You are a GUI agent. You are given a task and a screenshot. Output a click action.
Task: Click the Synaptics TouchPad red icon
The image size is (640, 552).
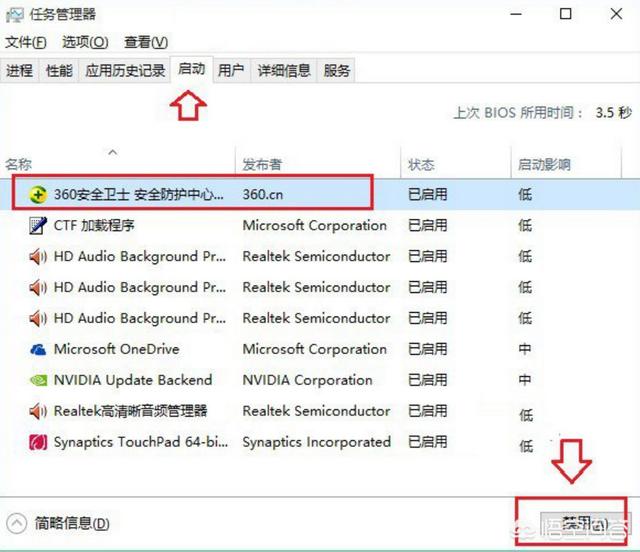tap(38, 442)
